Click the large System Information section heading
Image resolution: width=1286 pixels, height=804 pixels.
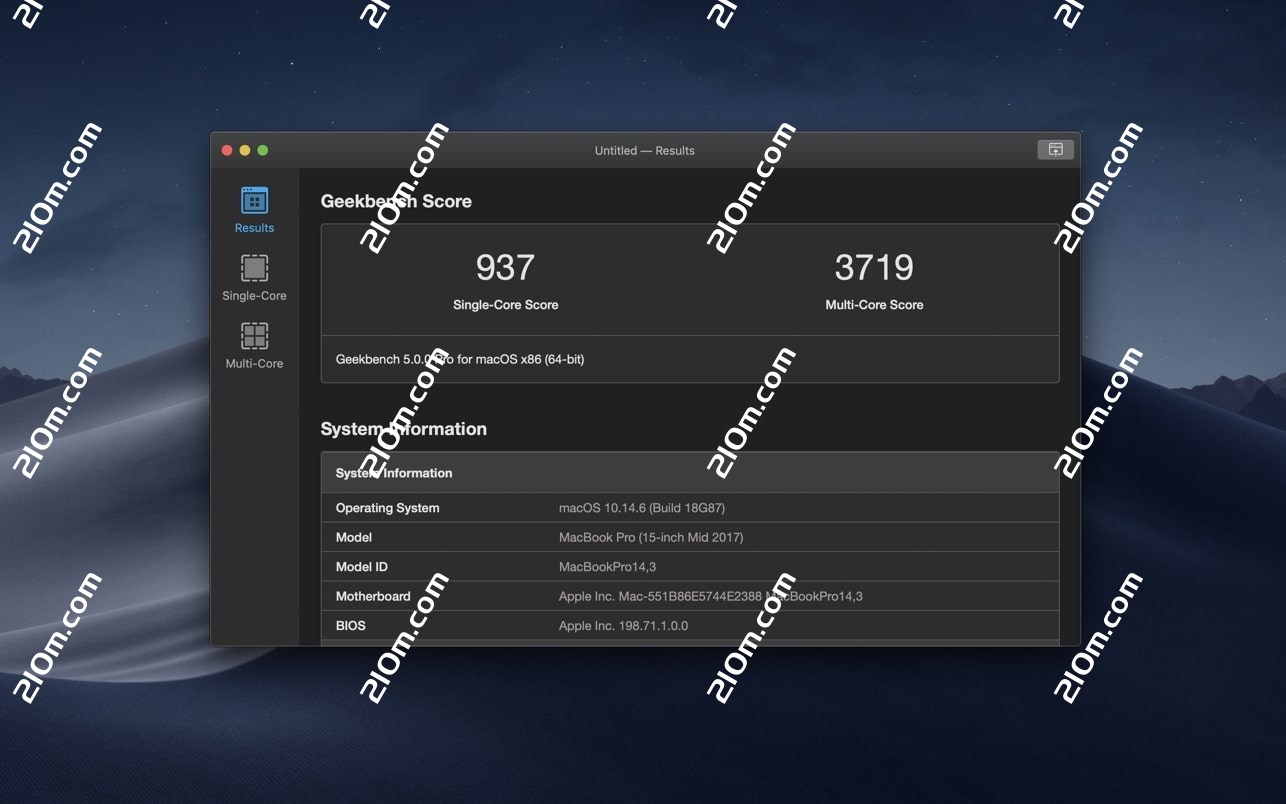tap(403, 429)
